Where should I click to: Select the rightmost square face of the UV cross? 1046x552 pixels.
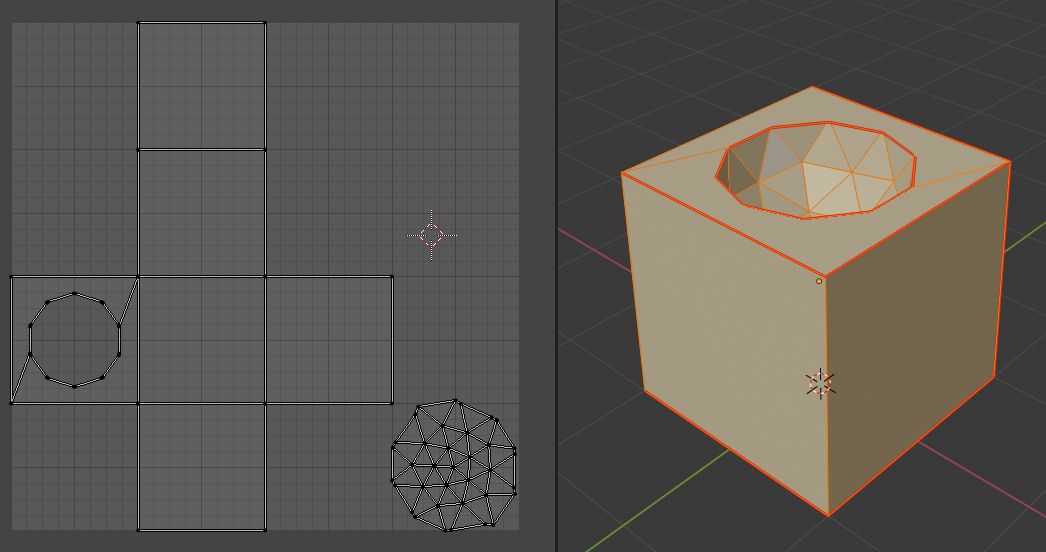click(x=329, y=340)
